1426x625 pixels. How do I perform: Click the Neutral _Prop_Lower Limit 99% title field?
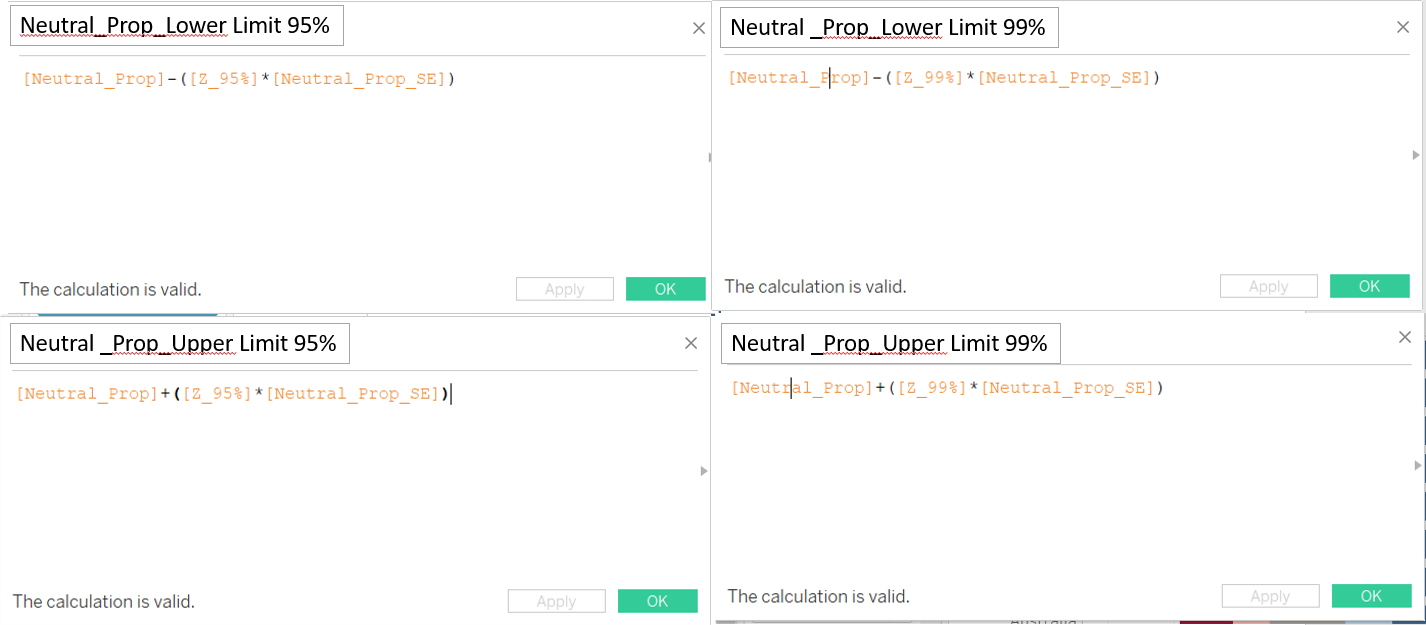pyautogui.click(x=888, y=28)
